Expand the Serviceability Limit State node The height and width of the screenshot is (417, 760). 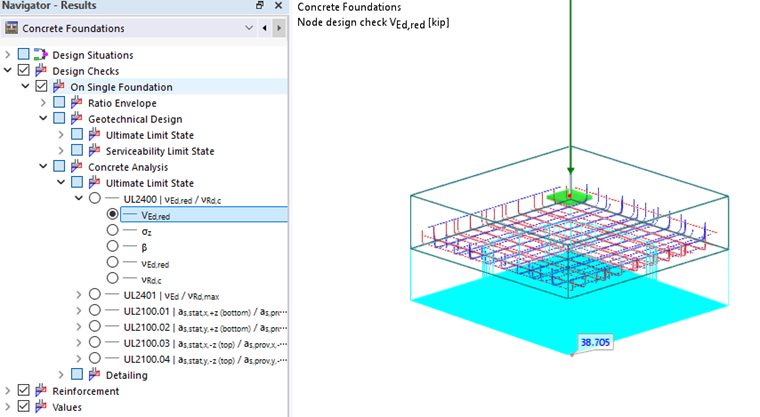61,150
